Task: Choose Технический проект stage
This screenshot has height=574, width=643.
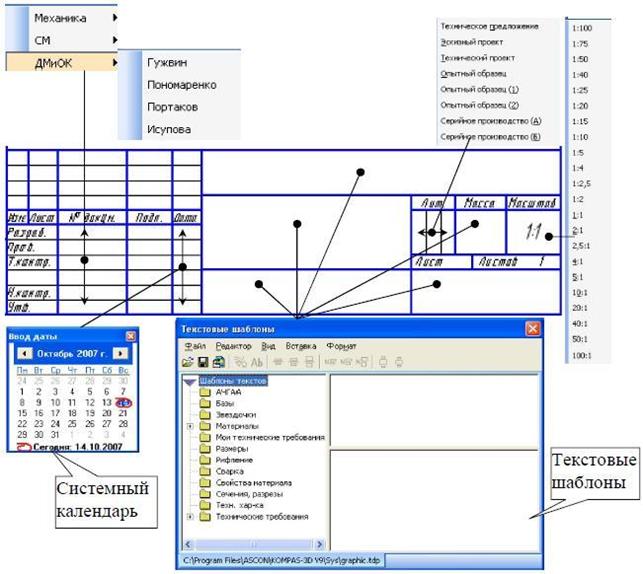Action: [x=478, y=58]
